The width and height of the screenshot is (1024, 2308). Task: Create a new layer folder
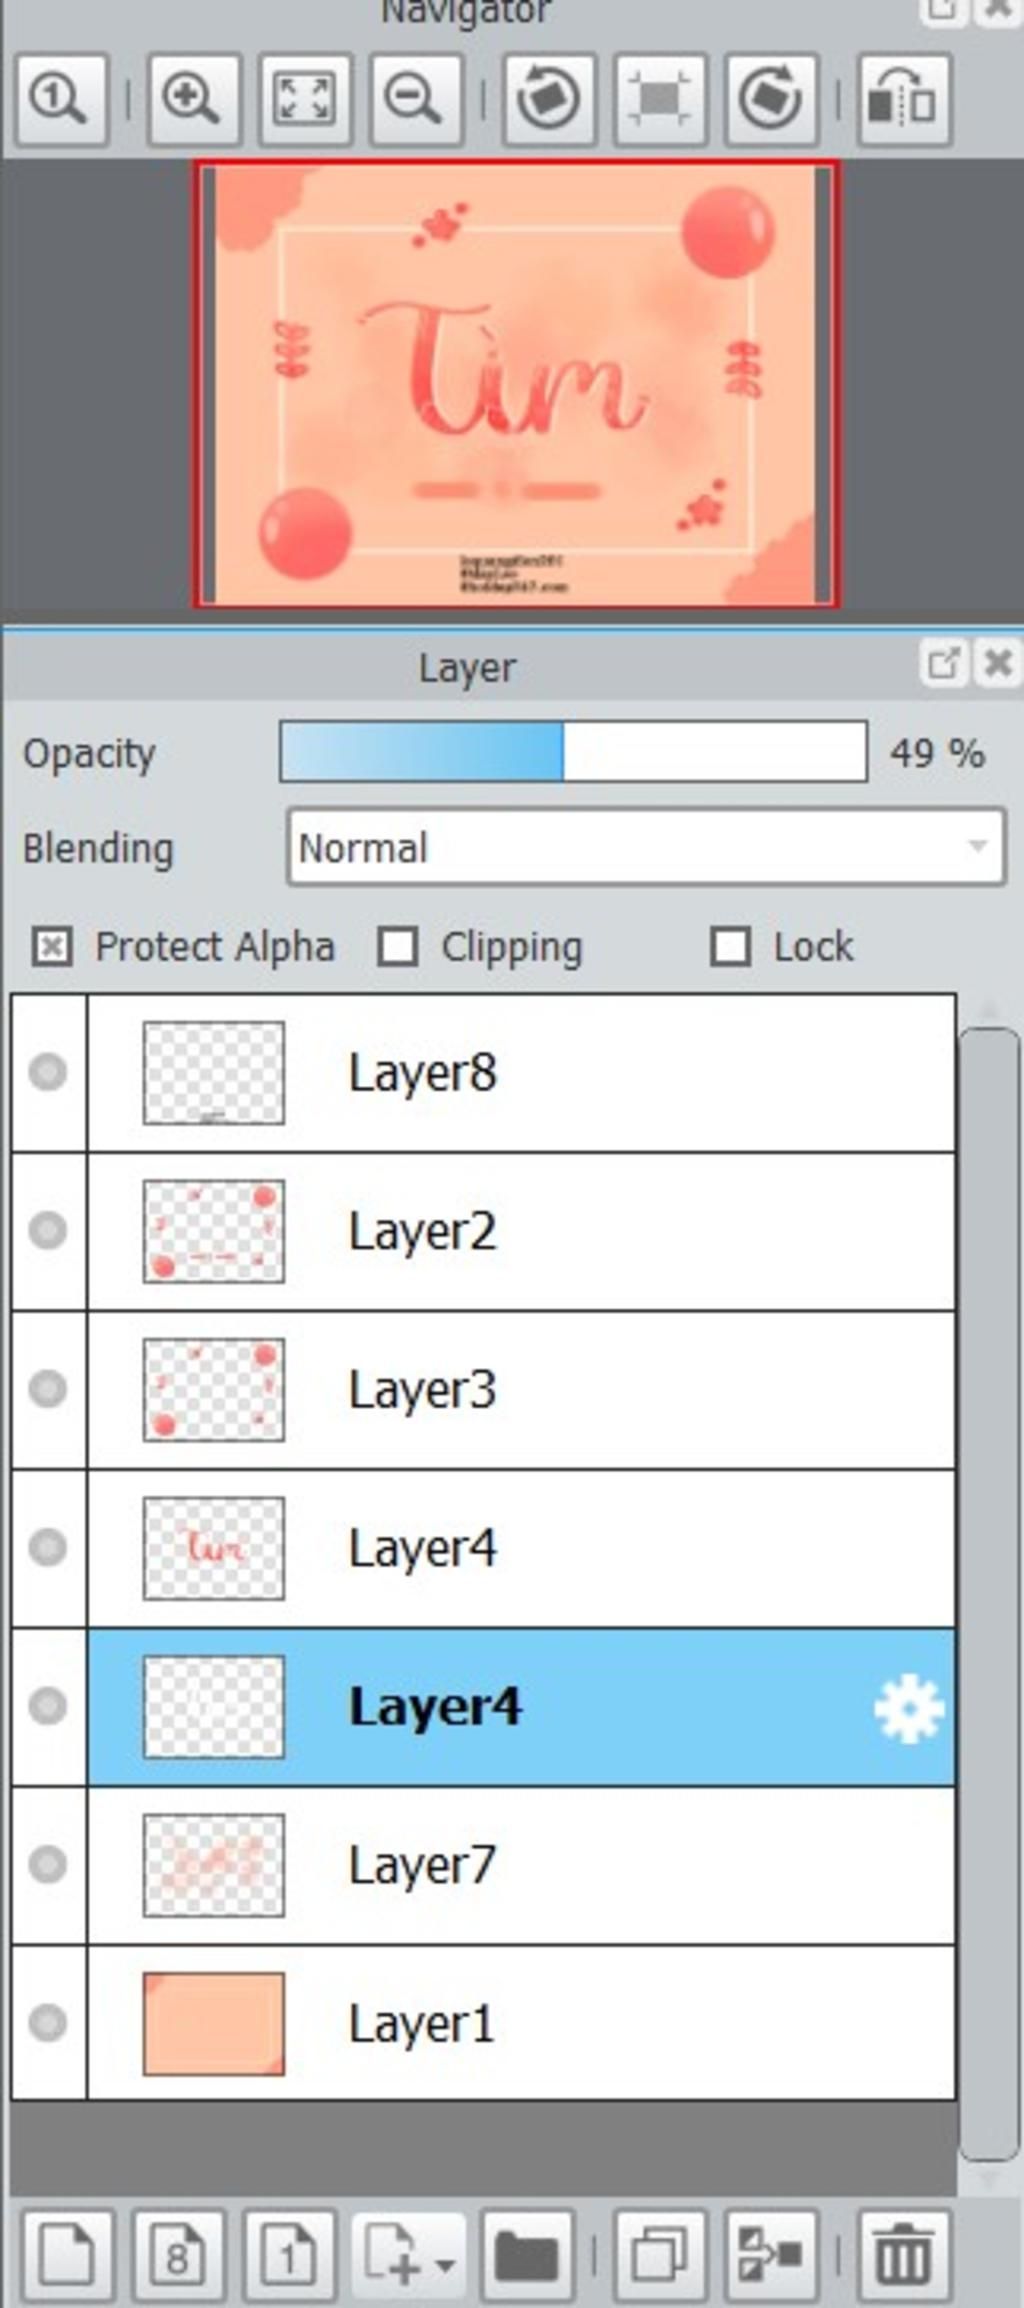[526, 2255]
